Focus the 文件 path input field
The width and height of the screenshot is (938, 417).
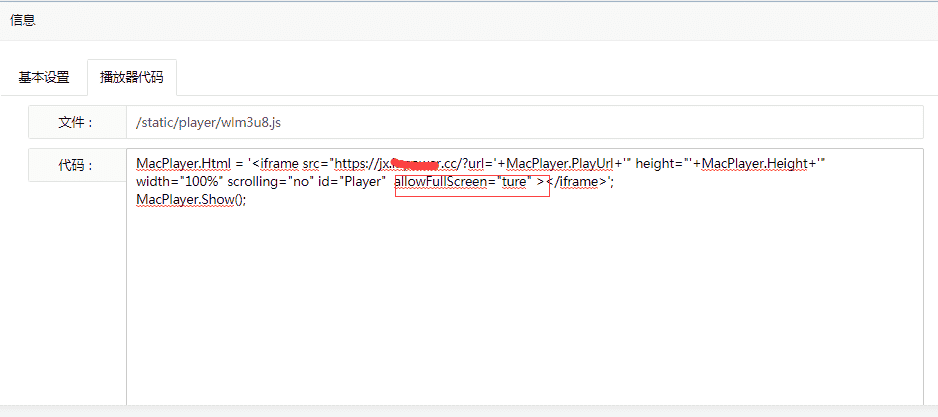525,123
